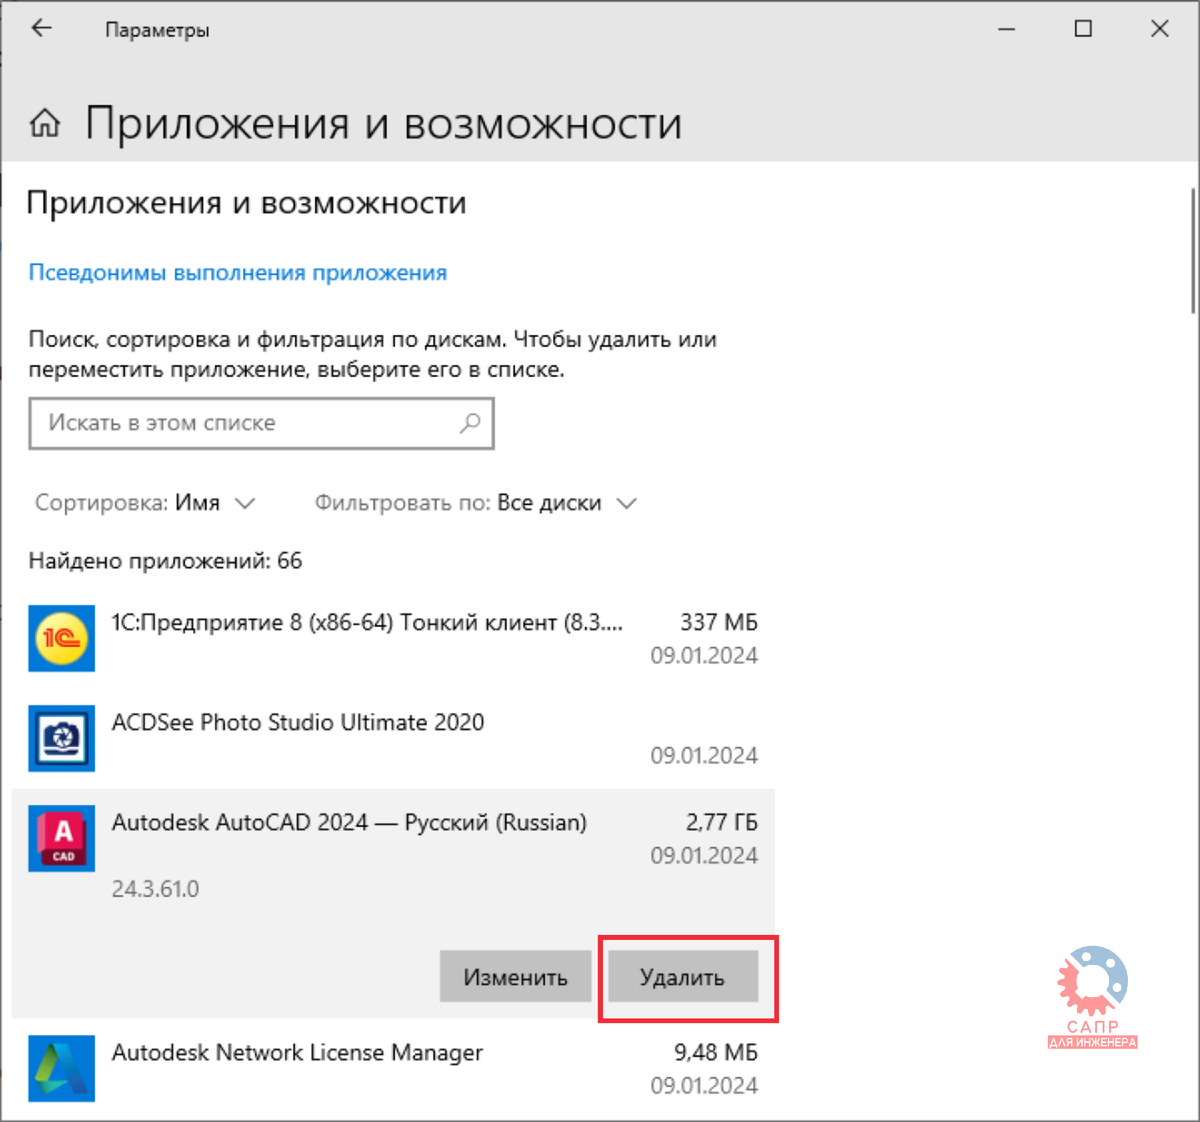Click the 1C:Предприятие app icon
This screenshot has height=1122, width=1200.
point(62,638)
